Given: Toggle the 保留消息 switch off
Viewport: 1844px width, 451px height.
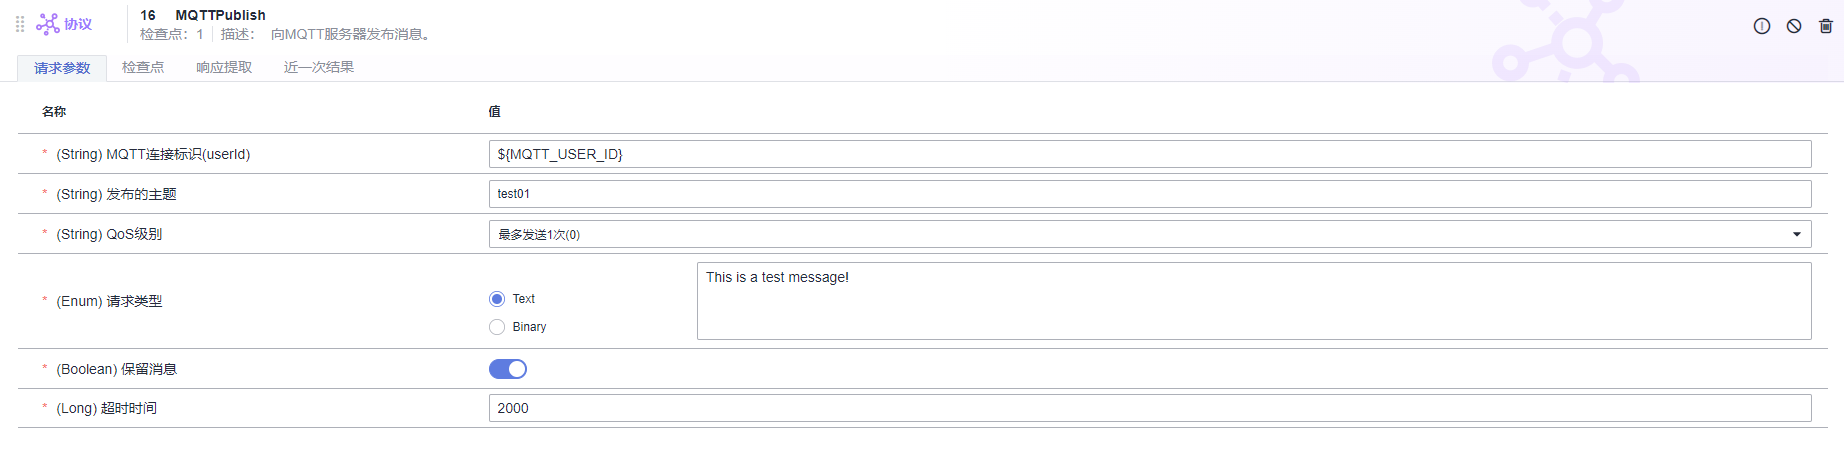Looking at the screenshot, I should pos(508,369).
